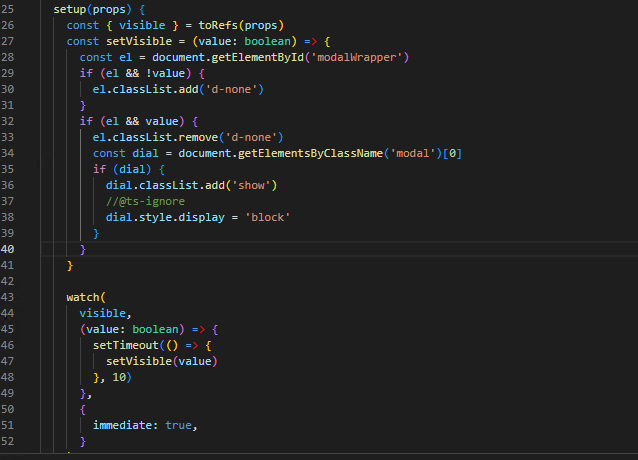Click the closing brace on line 31
Image resolution: width=638 pixels, height=460 pixels.
coord(83,106)
